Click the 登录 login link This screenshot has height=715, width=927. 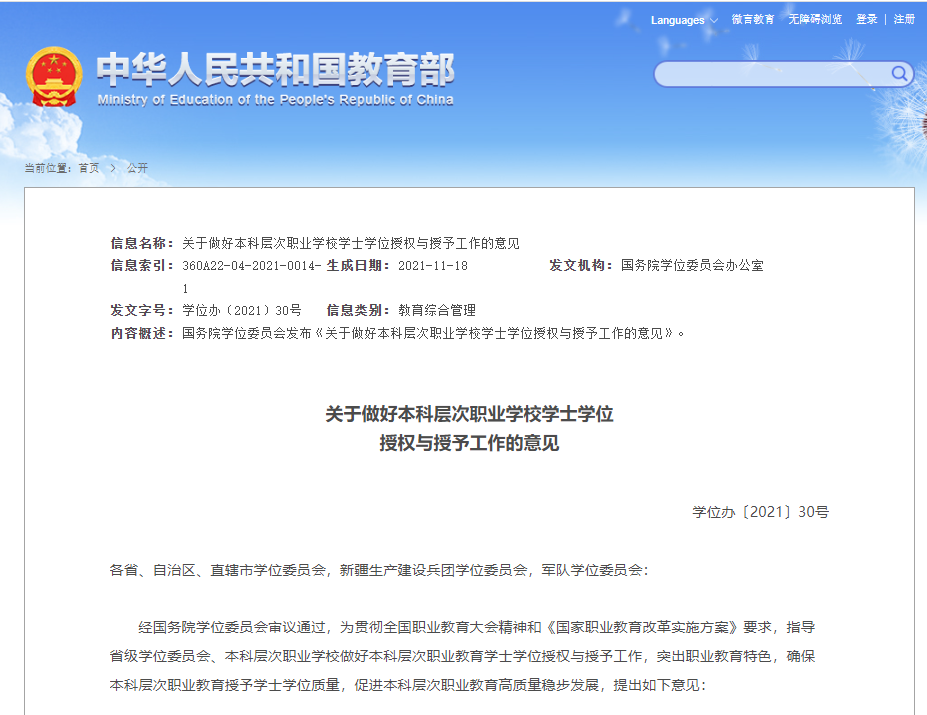(x=864, y=18)
